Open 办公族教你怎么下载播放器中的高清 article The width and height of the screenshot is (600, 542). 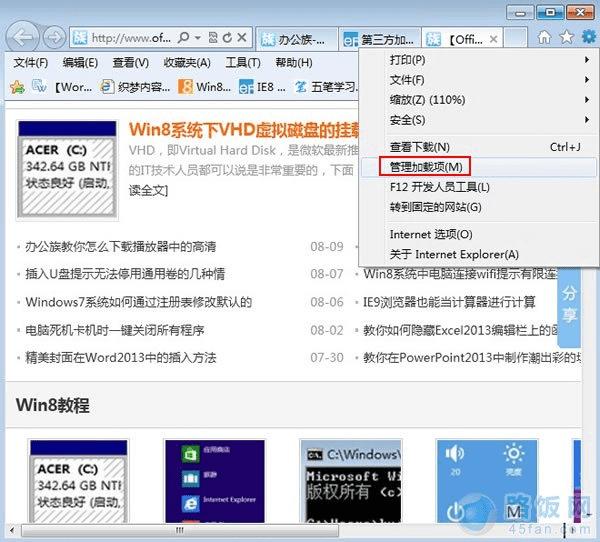click(x=121, y=247)
